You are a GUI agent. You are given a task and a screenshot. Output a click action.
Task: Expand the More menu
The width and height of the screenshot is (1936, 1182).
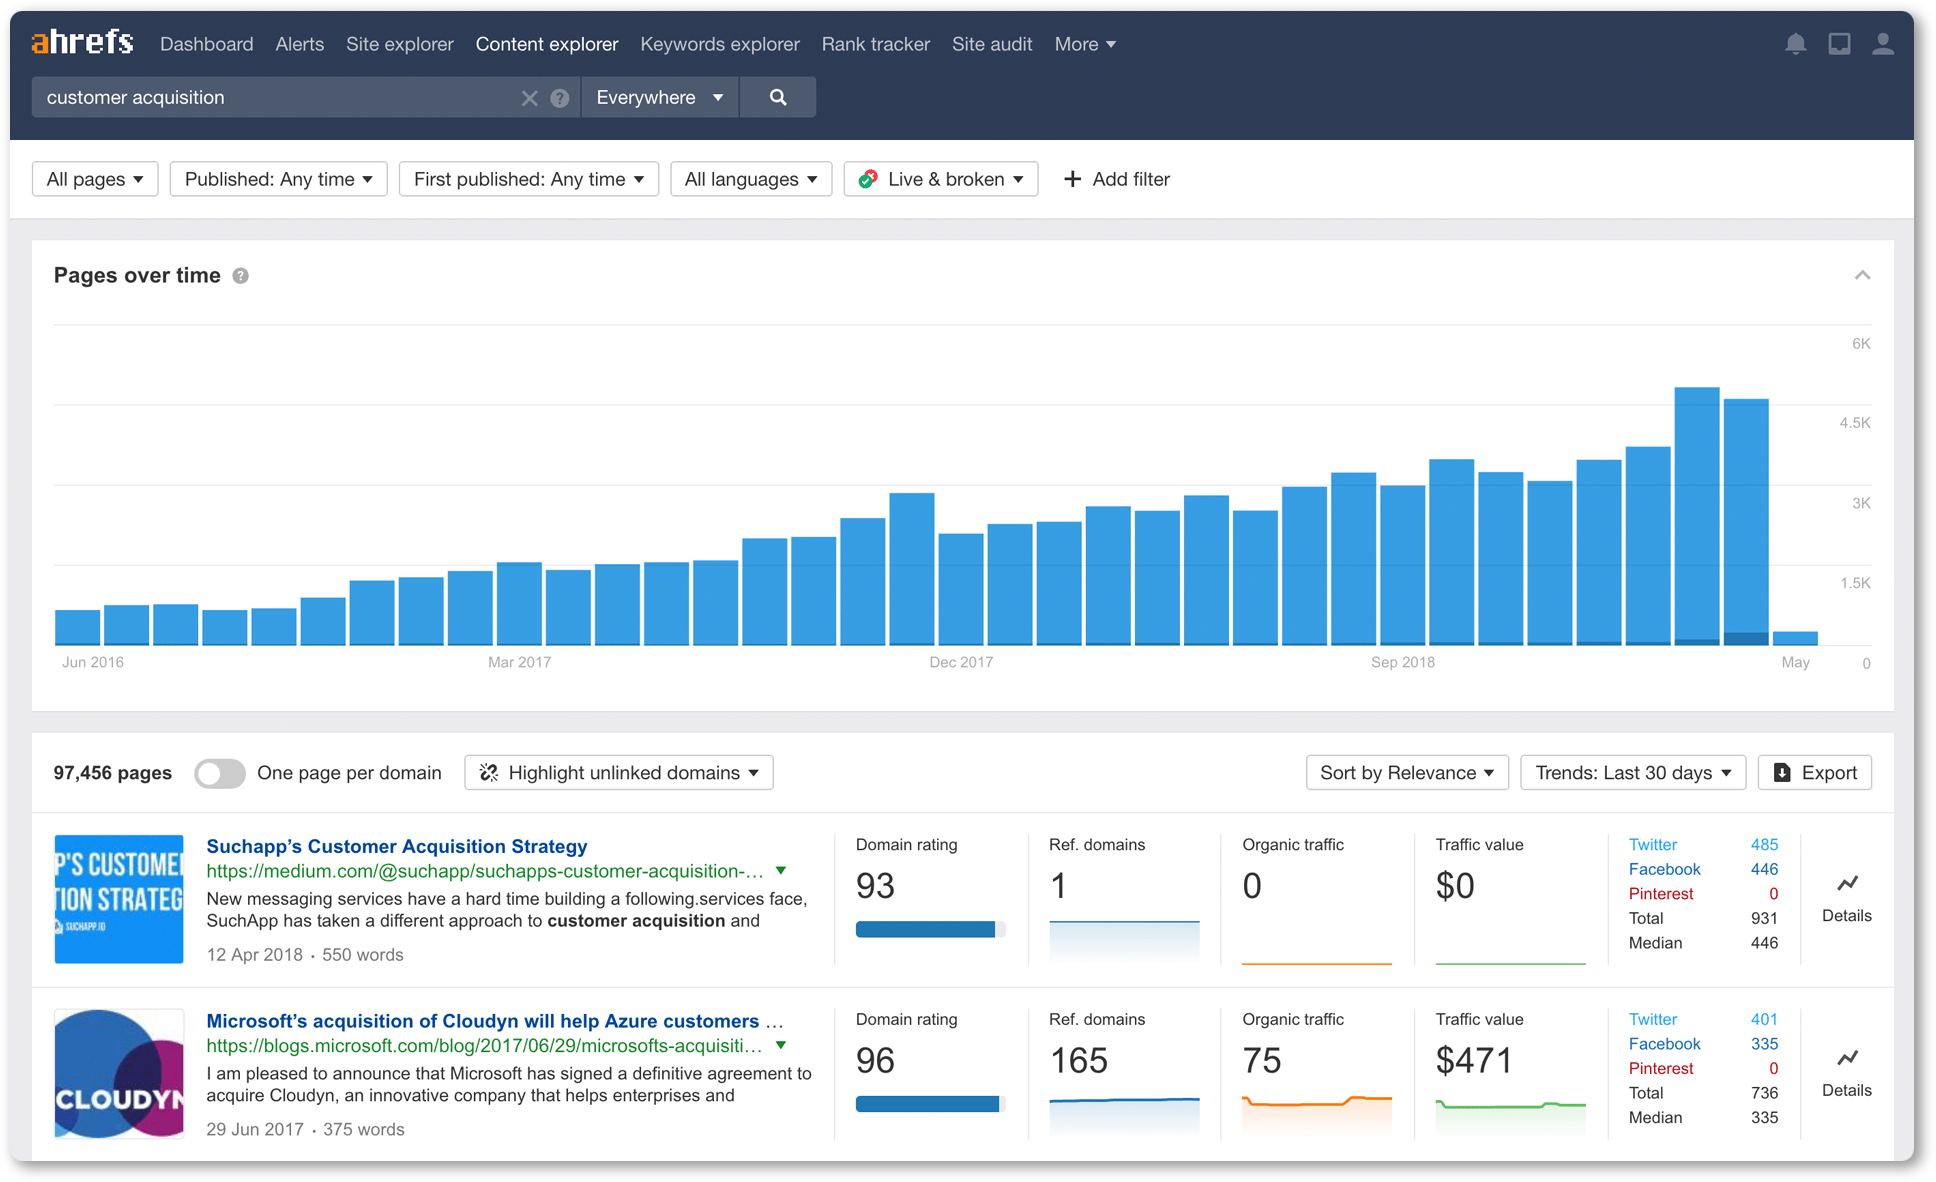[1085, 44]
